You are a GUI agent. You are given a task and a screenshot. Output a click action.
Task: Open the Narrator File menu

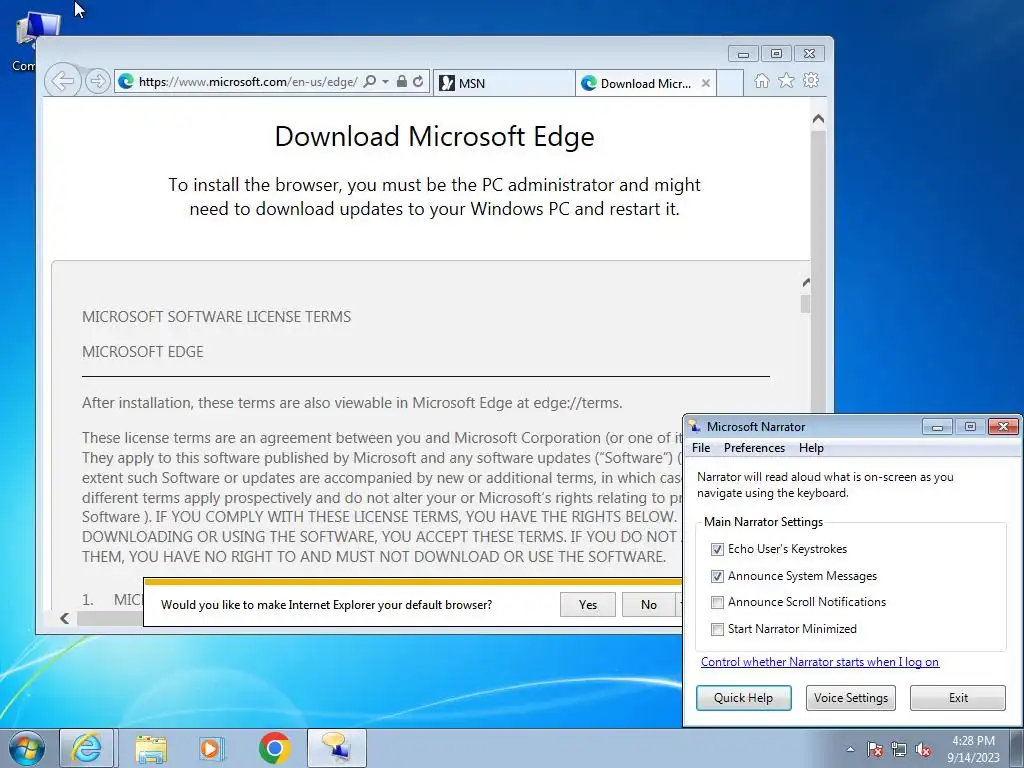point(701,448)
